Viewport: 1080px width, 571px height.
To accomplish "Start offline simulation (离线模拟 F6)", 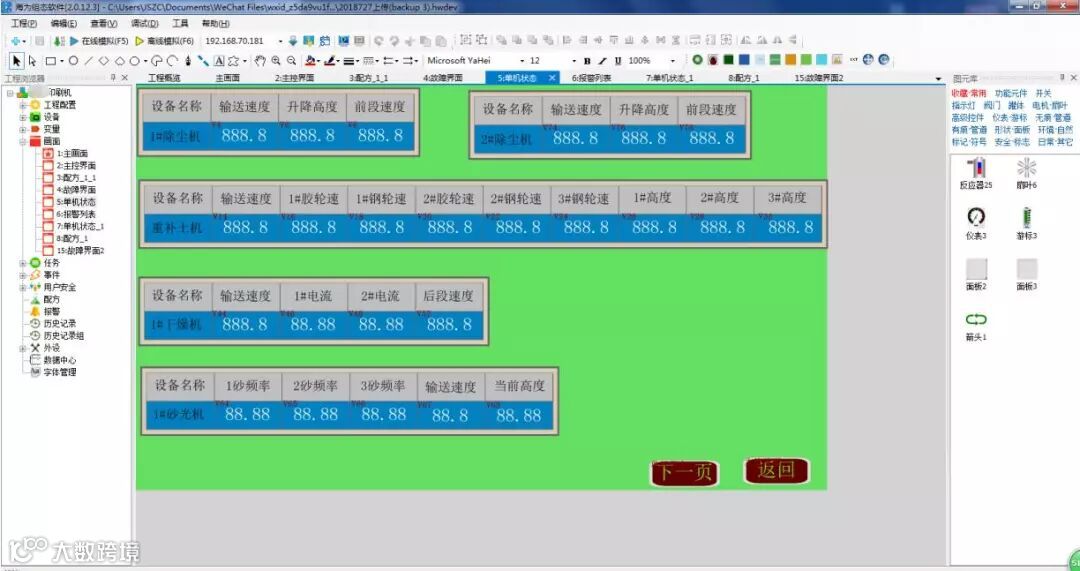I will click(x=165, y=41).
